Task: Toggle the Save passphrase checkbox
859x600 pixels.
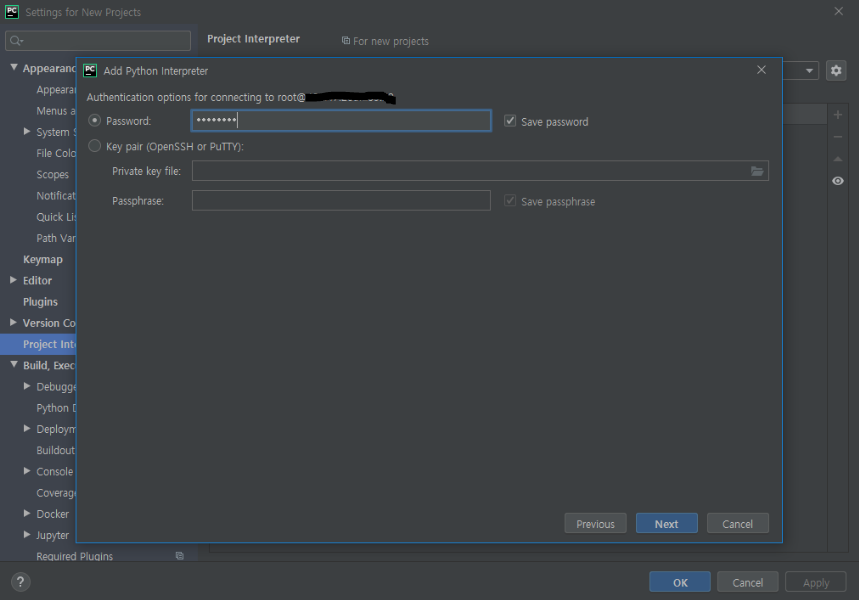Action: coord(510,201)
